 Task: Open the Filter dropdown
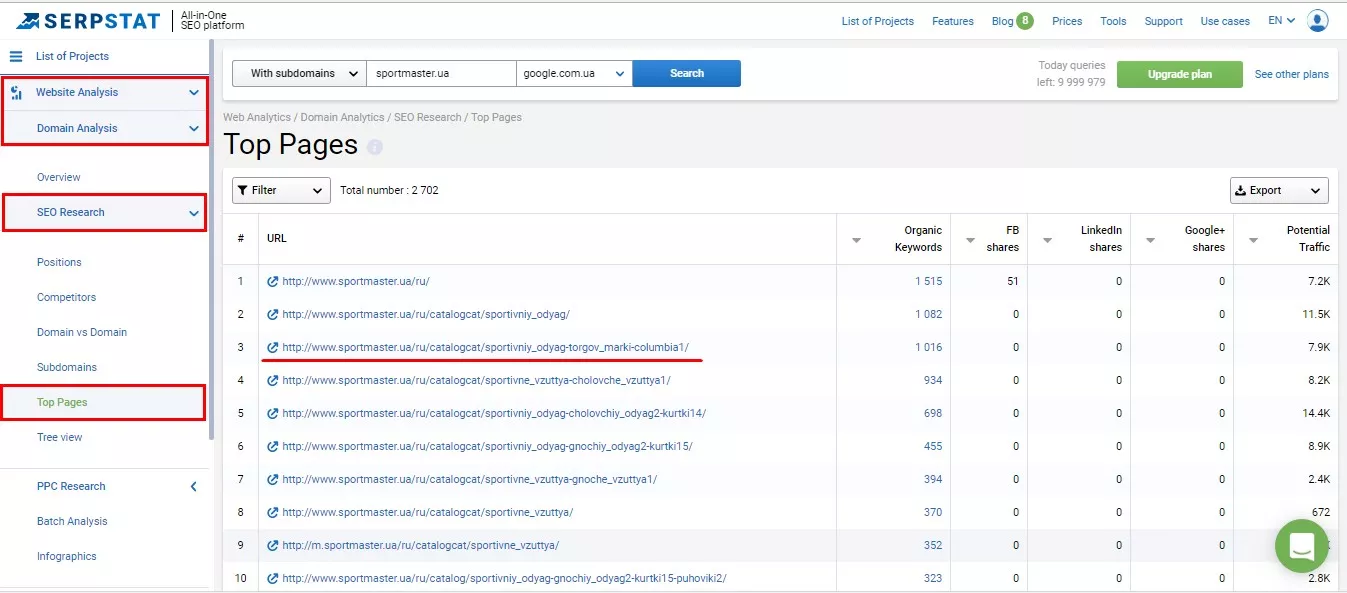281,190
